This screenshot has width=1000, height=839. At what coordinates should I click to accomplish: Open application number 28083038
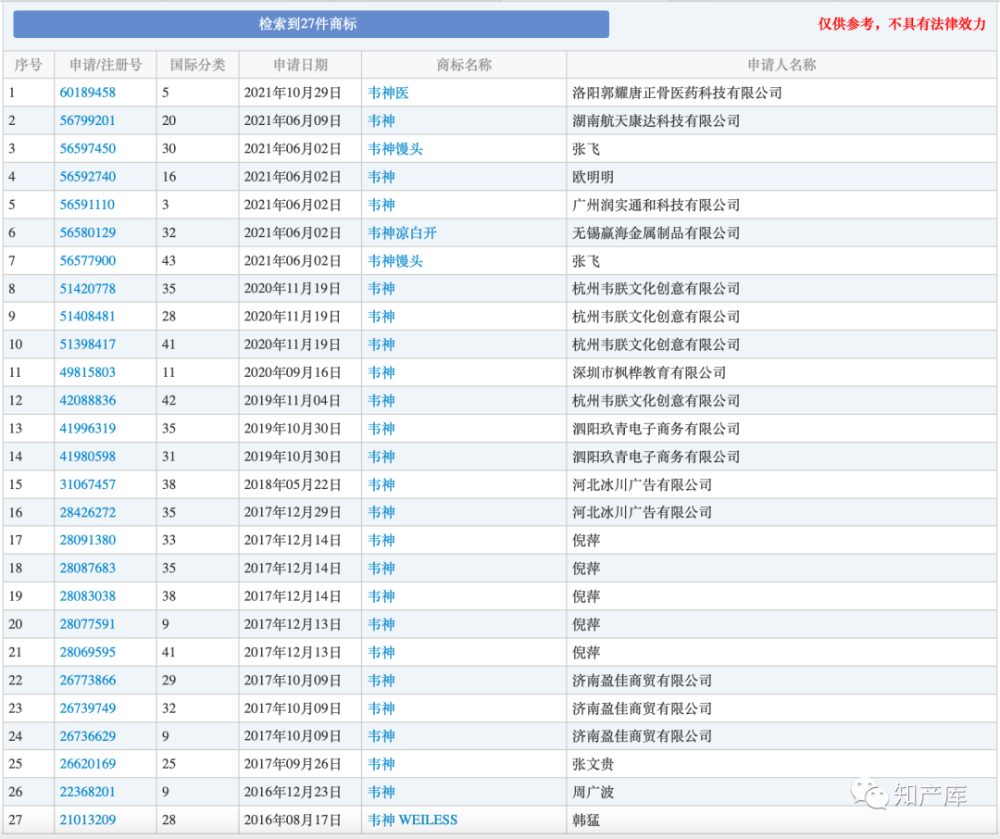[87, 597]
